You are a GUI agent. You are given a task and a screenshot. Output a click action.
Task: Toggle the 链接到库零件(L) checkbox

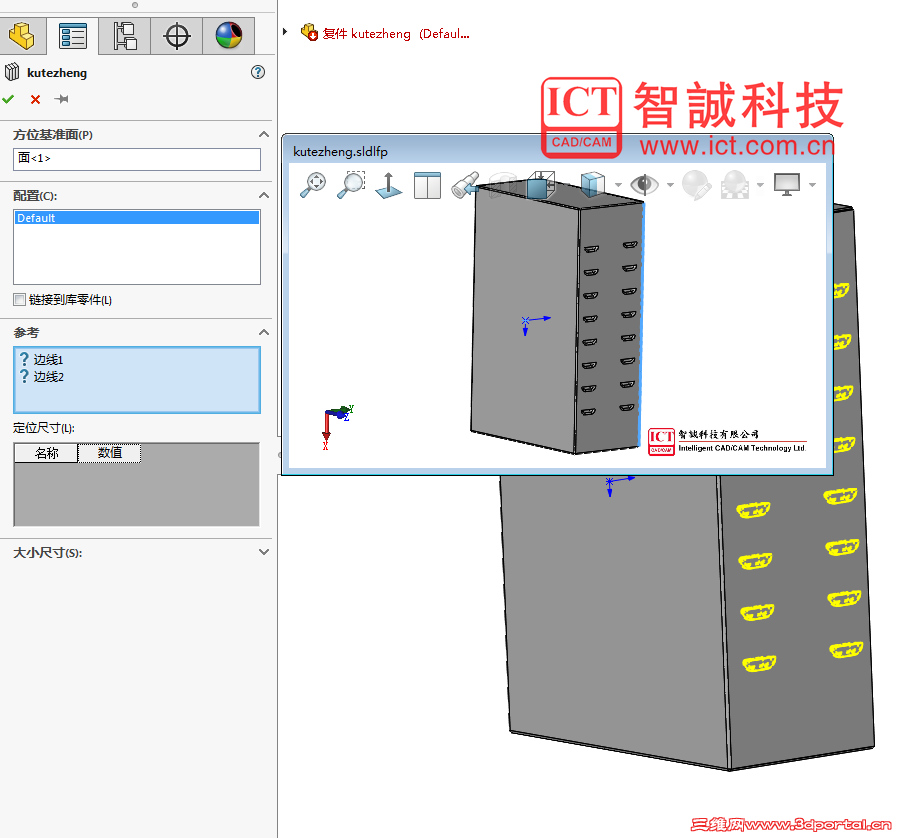20,299
